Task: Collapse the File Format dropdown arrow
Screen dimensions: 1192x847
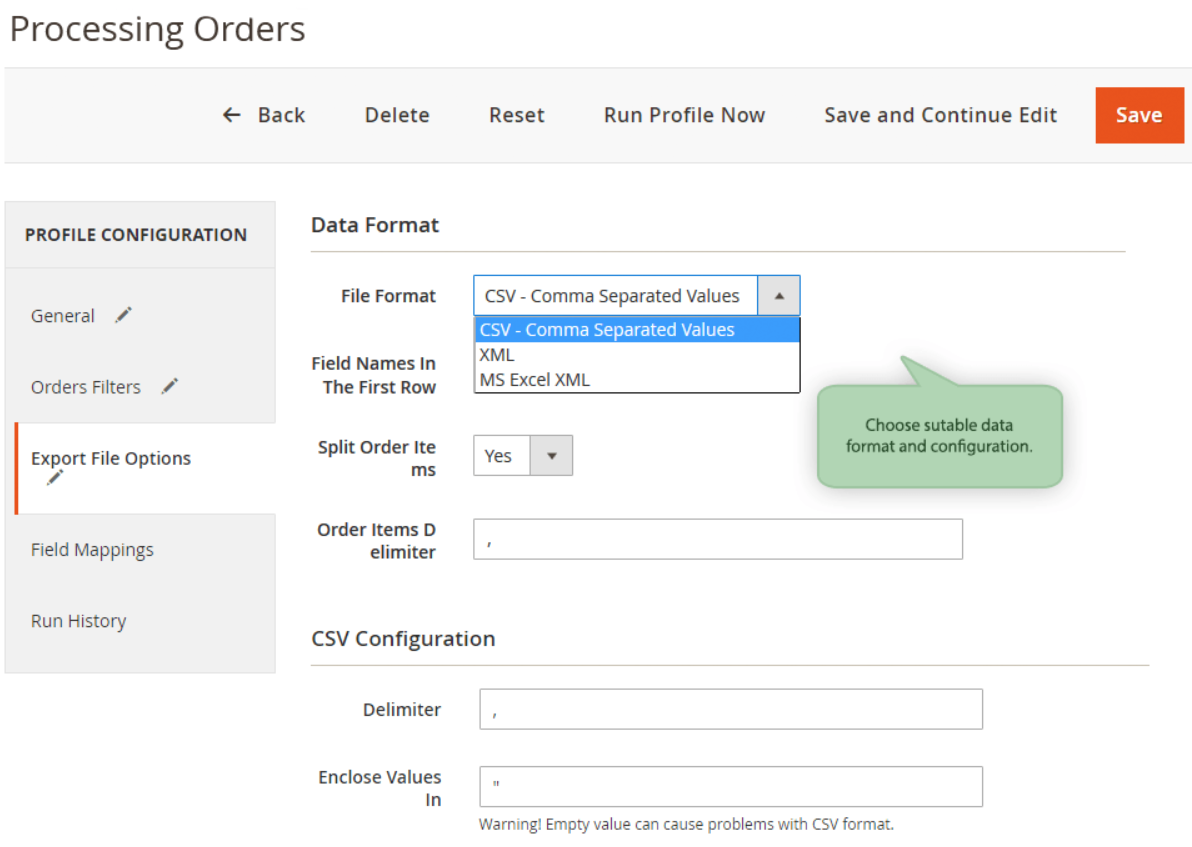Action: click(x=779, y=296)
